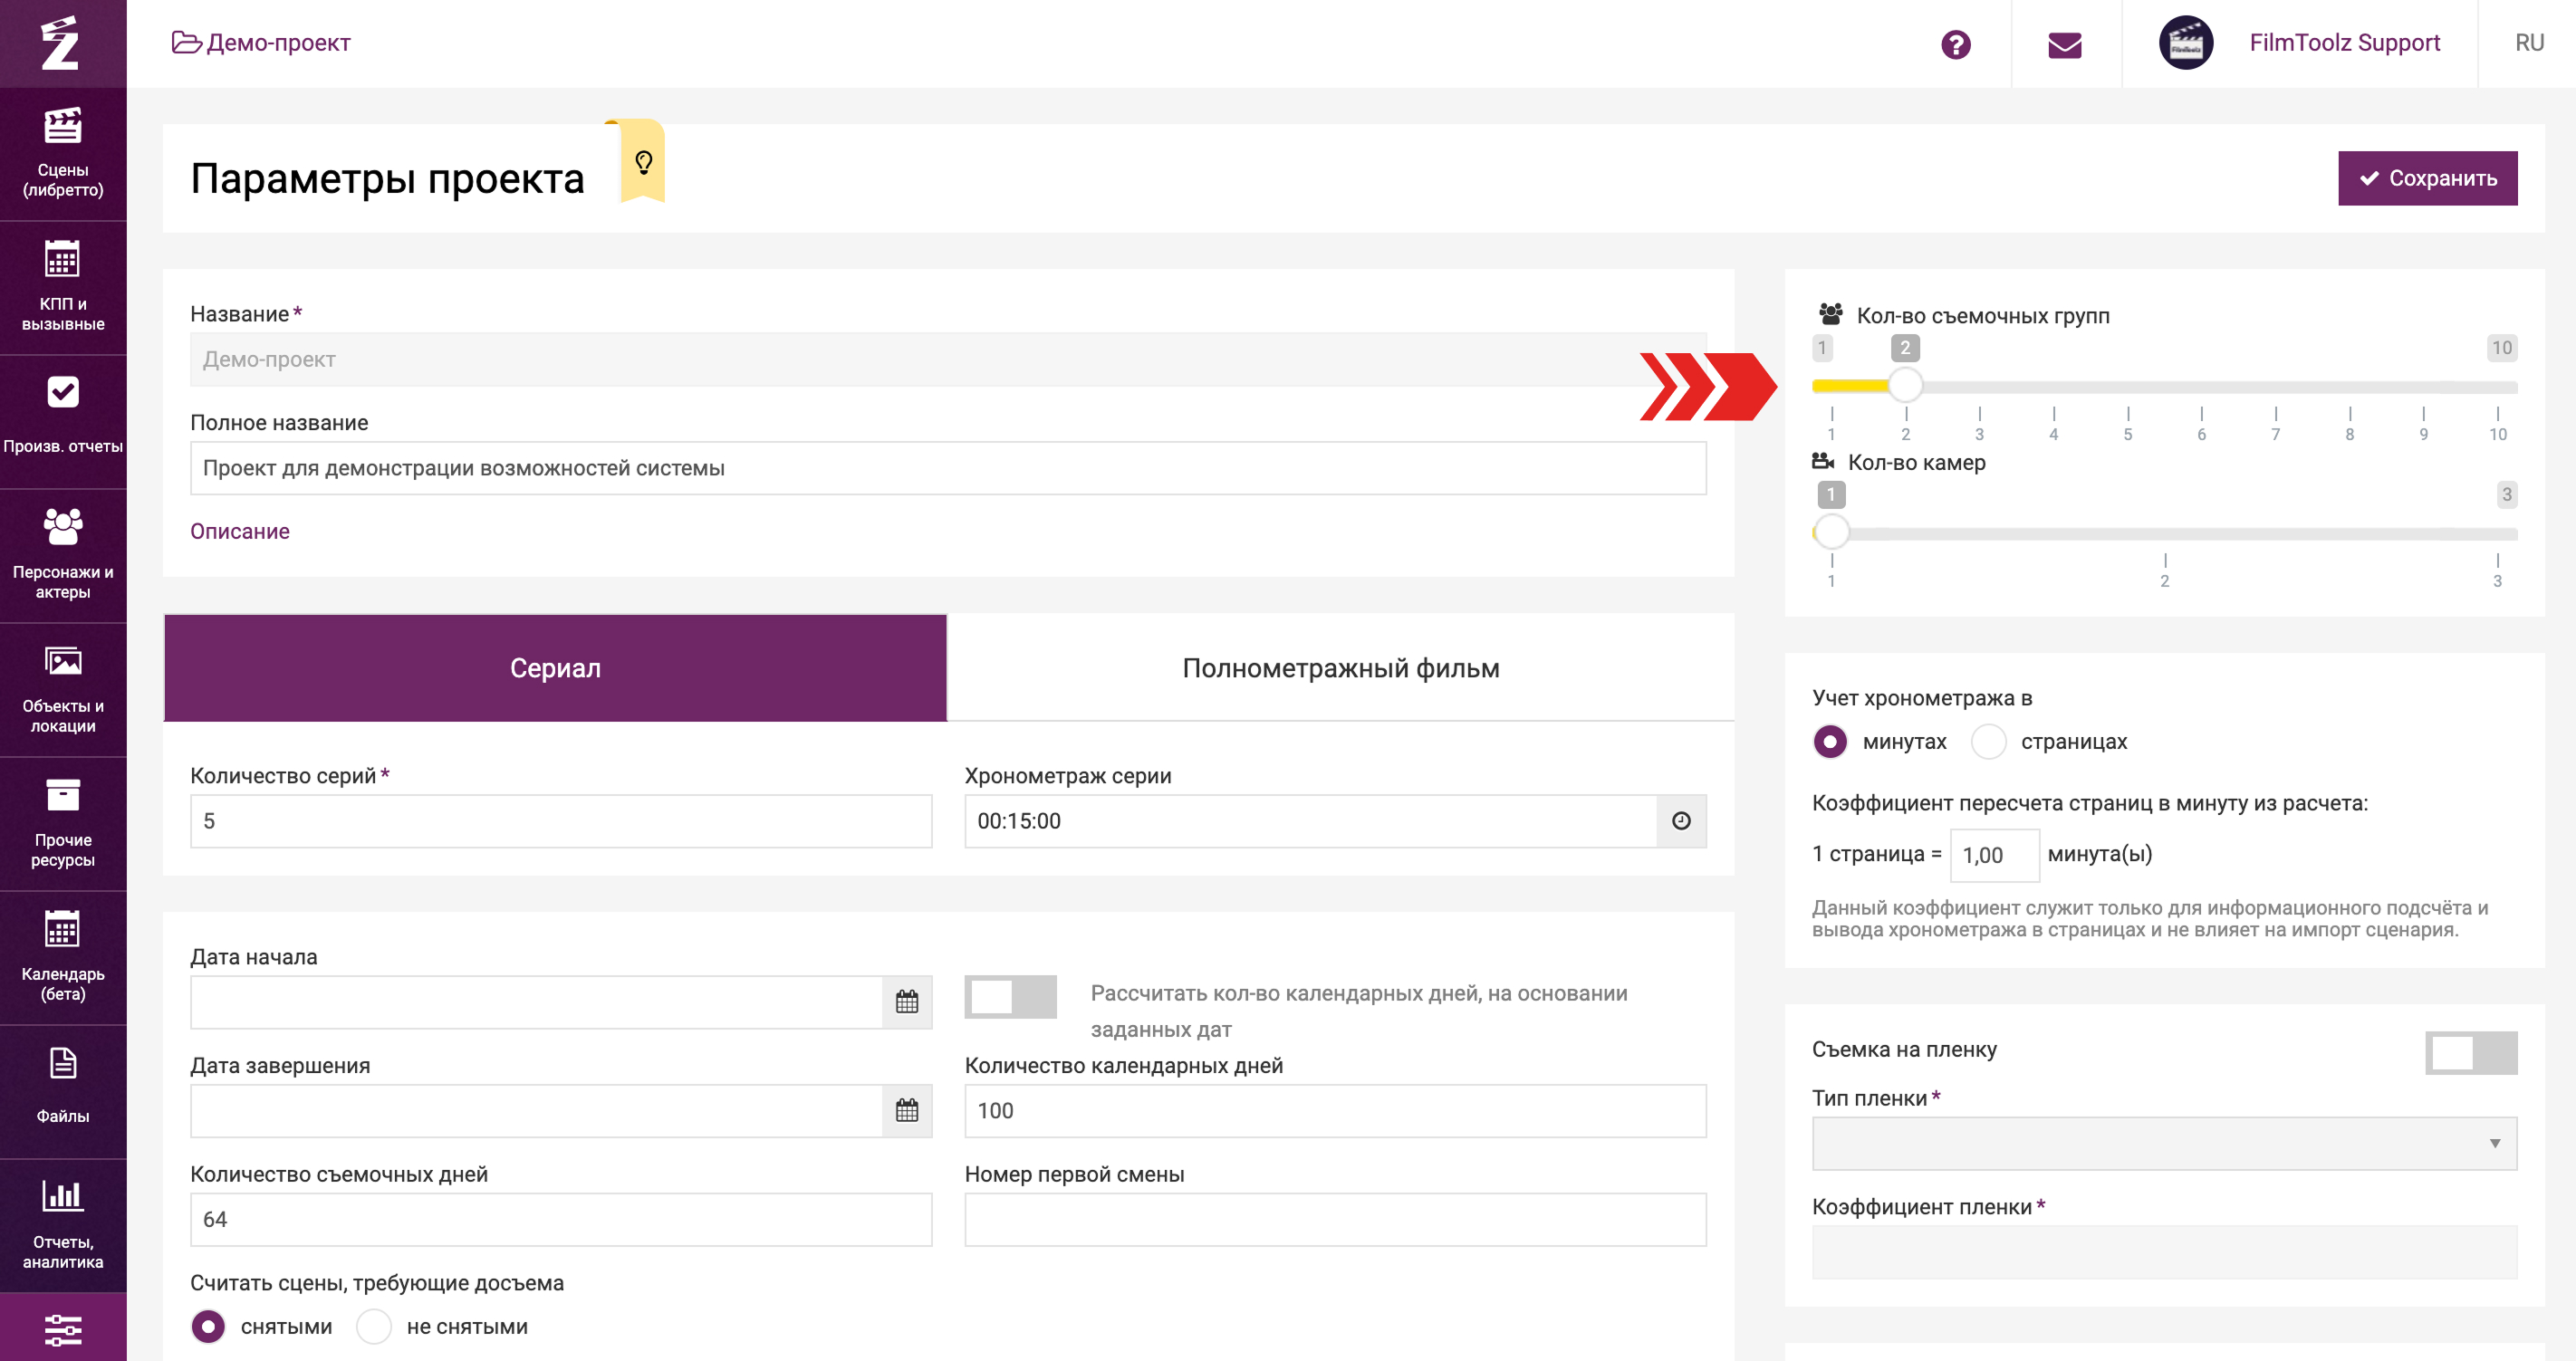Open Отчеты, аналитика chart icon
This screenshot has width=2576, height=1361.
point(62,1196)
